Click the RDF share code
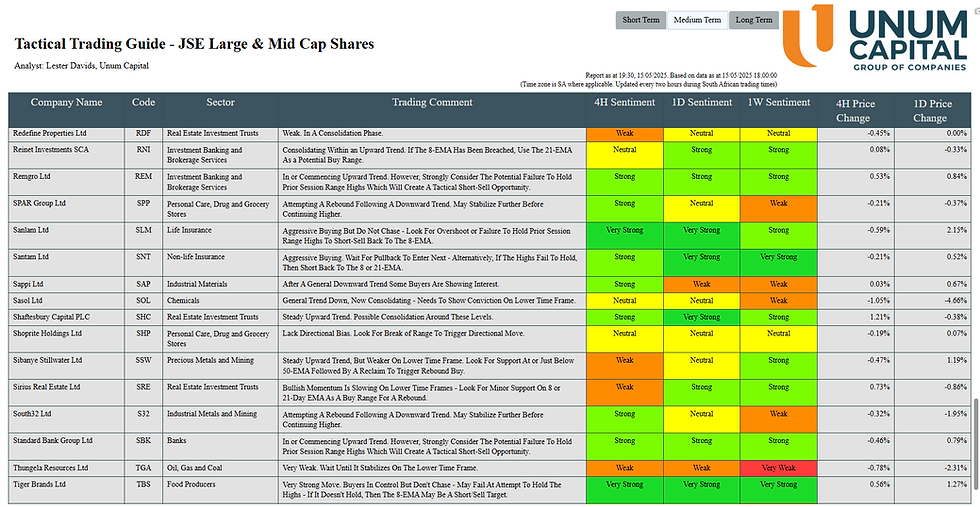This screenshot has height=507, width=980. click(x=143, y=133)
